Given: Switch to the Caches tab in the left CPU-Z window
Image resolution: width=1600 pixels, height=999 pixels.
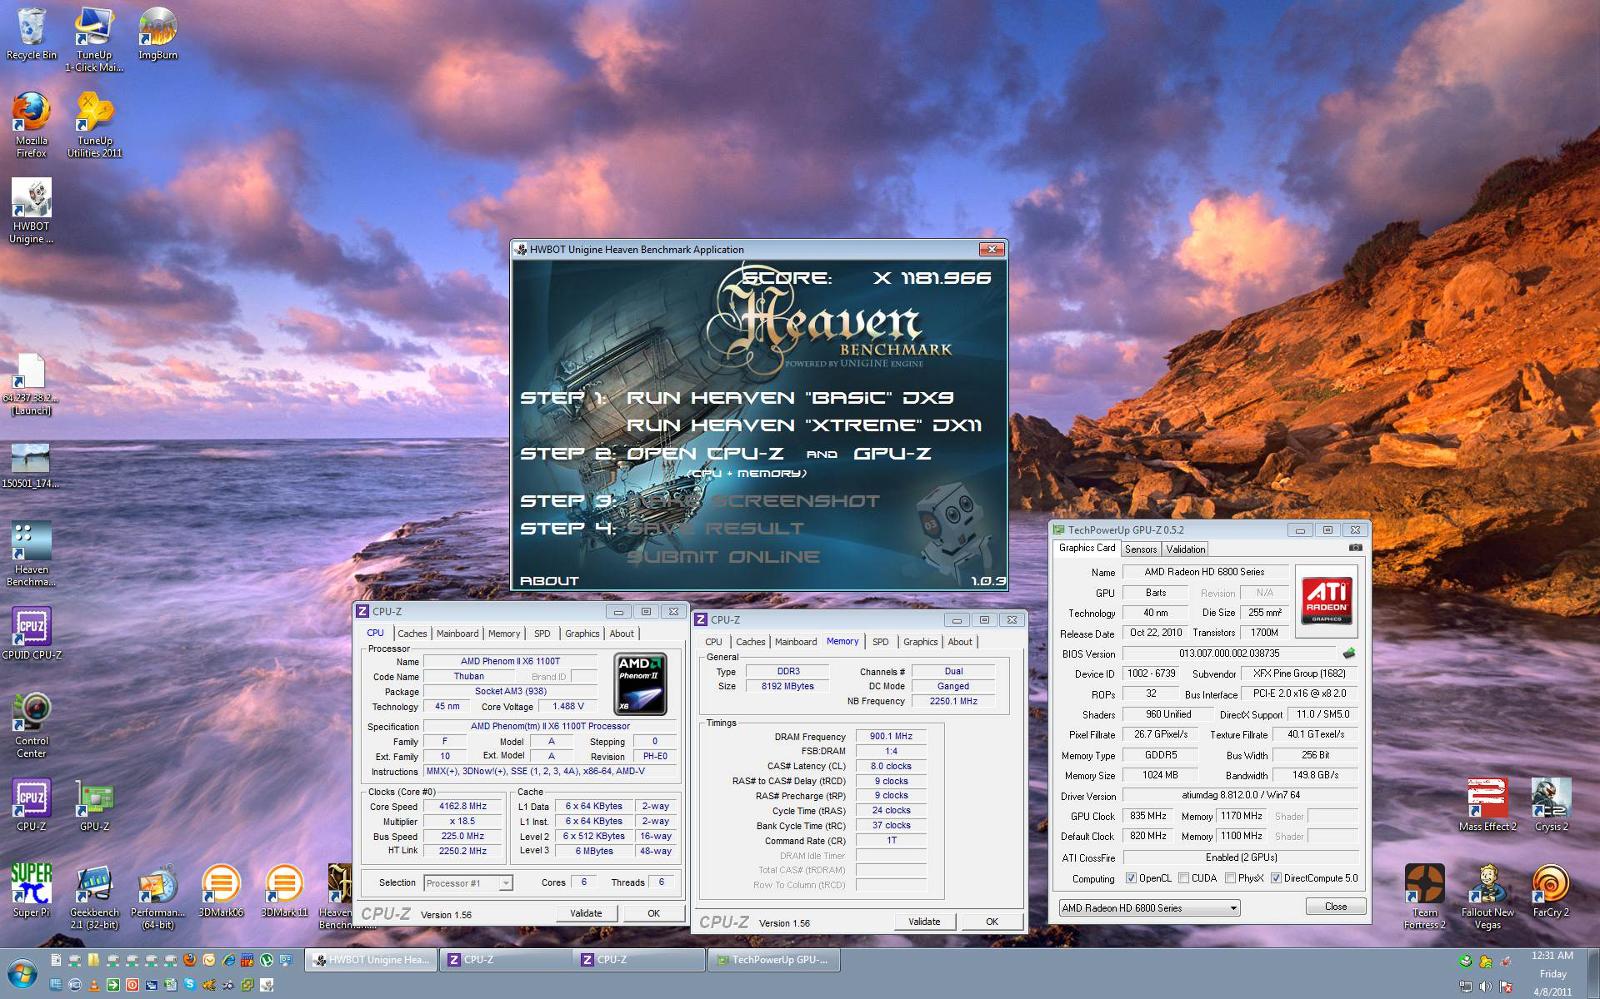Looking at the screenshot, I should click(x=412, y=633).
